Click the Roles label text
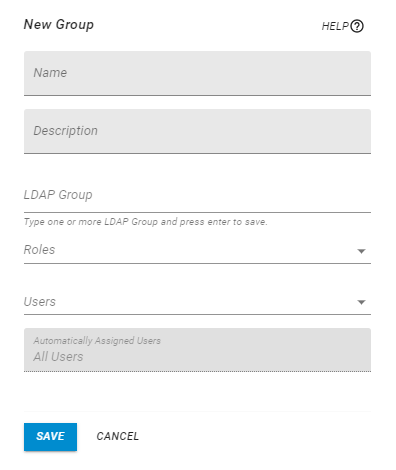Viewport: 396px width, 470px height. coord(39,250)
